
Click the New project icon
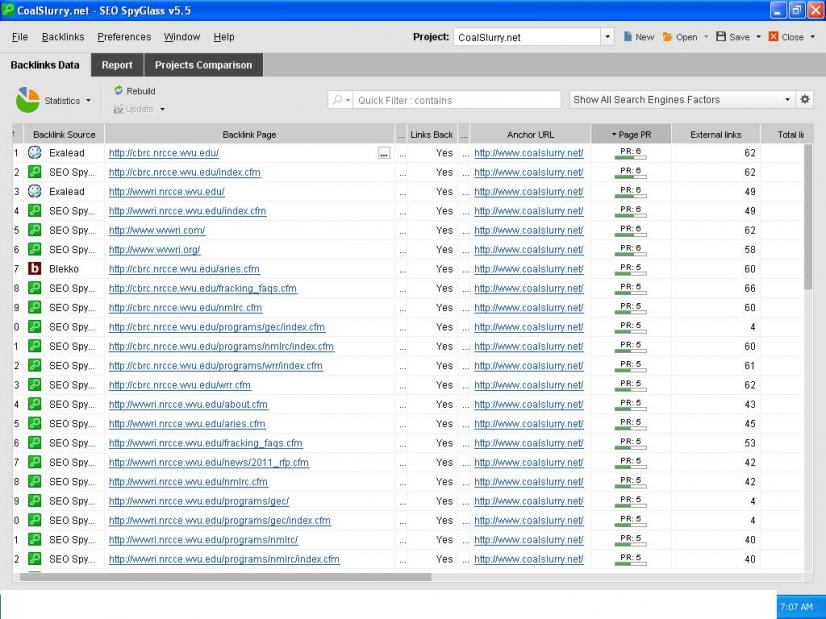tap(627, 36)
